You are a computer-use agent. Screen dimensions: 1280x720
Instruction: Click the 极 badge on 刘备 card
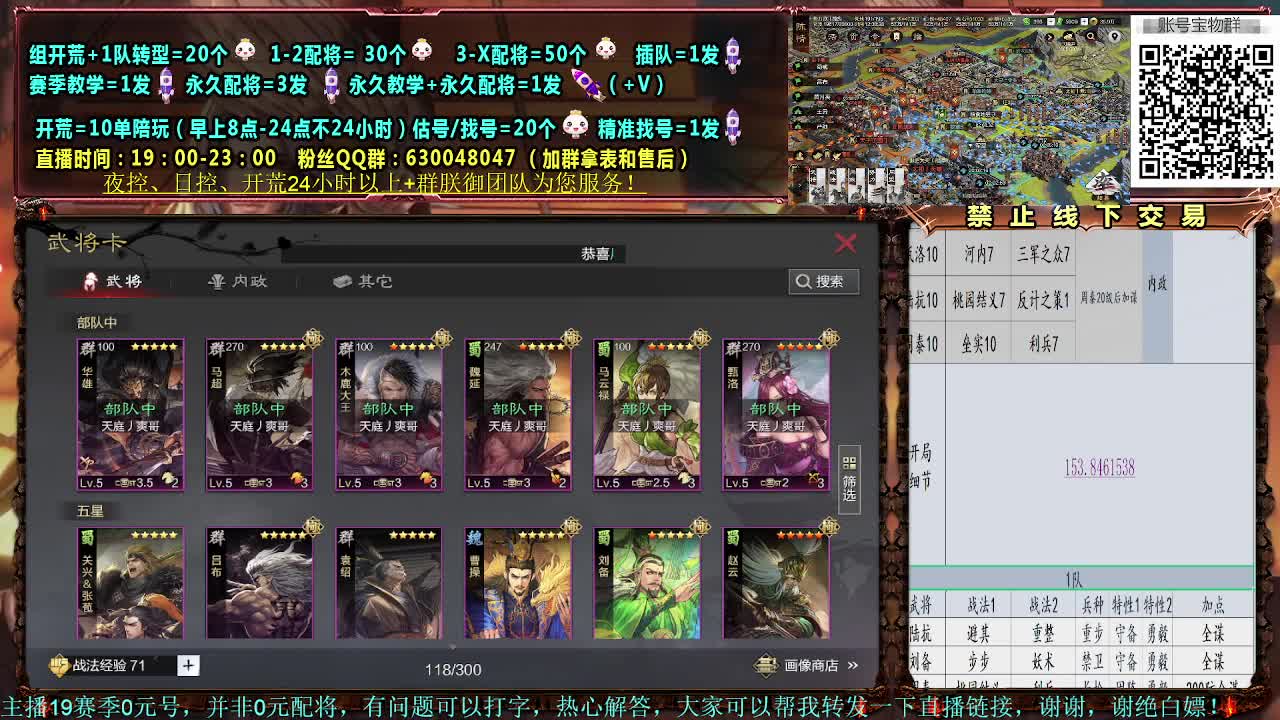click(700, 527)
